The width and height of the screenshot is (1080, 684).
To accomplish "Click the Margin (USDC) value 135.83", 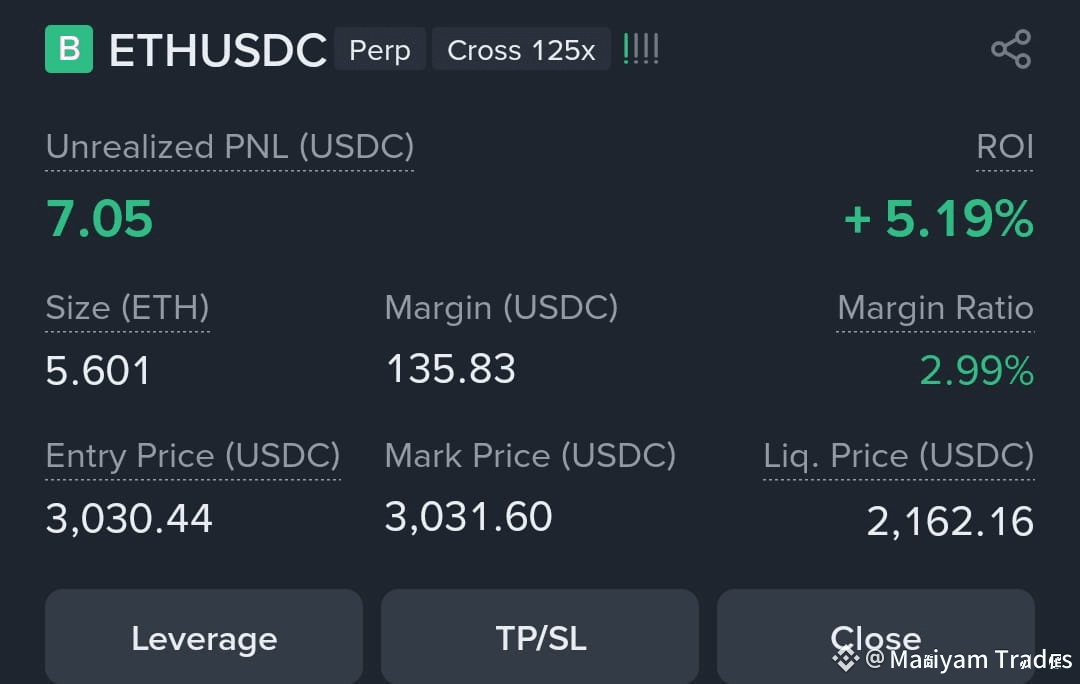I will (x=450, y=369).
